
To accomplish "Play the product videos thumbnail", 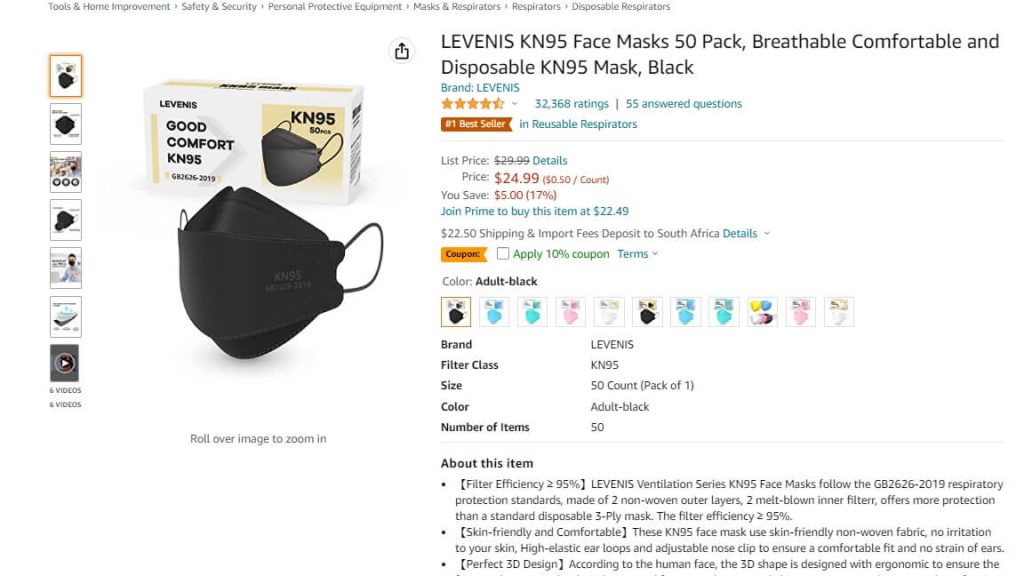I will [65, 363].
